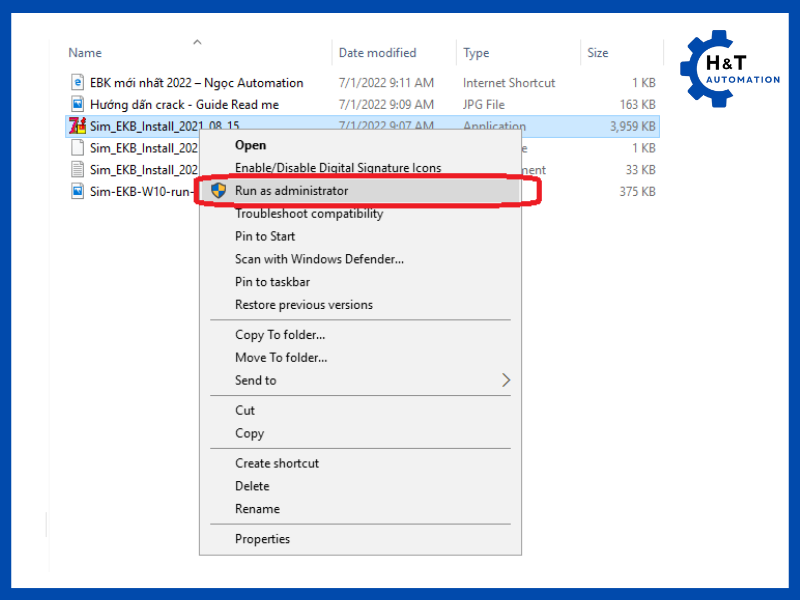This screenshot has width=800, height=600.
Task: Click the image icon for Sim-EKB-W10-run file
Action: pyautogui.click(x=78, y=191)
